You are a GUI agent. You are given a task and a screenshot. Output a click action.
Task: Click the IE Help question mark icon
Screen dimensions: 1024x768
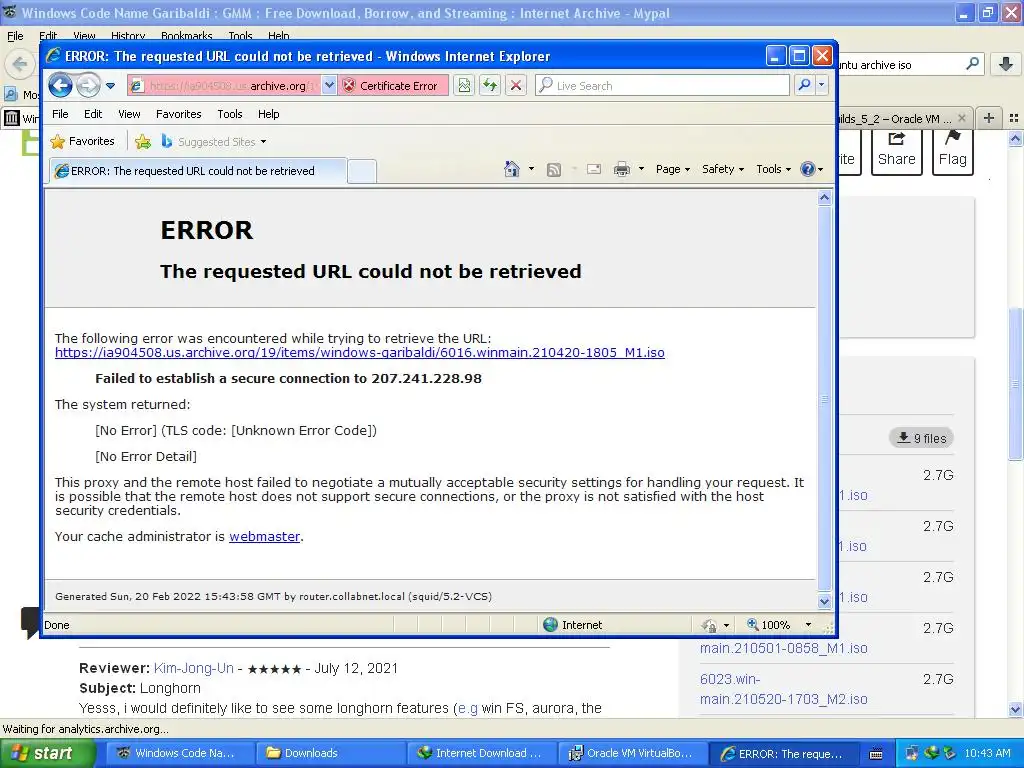coord(808,169)
